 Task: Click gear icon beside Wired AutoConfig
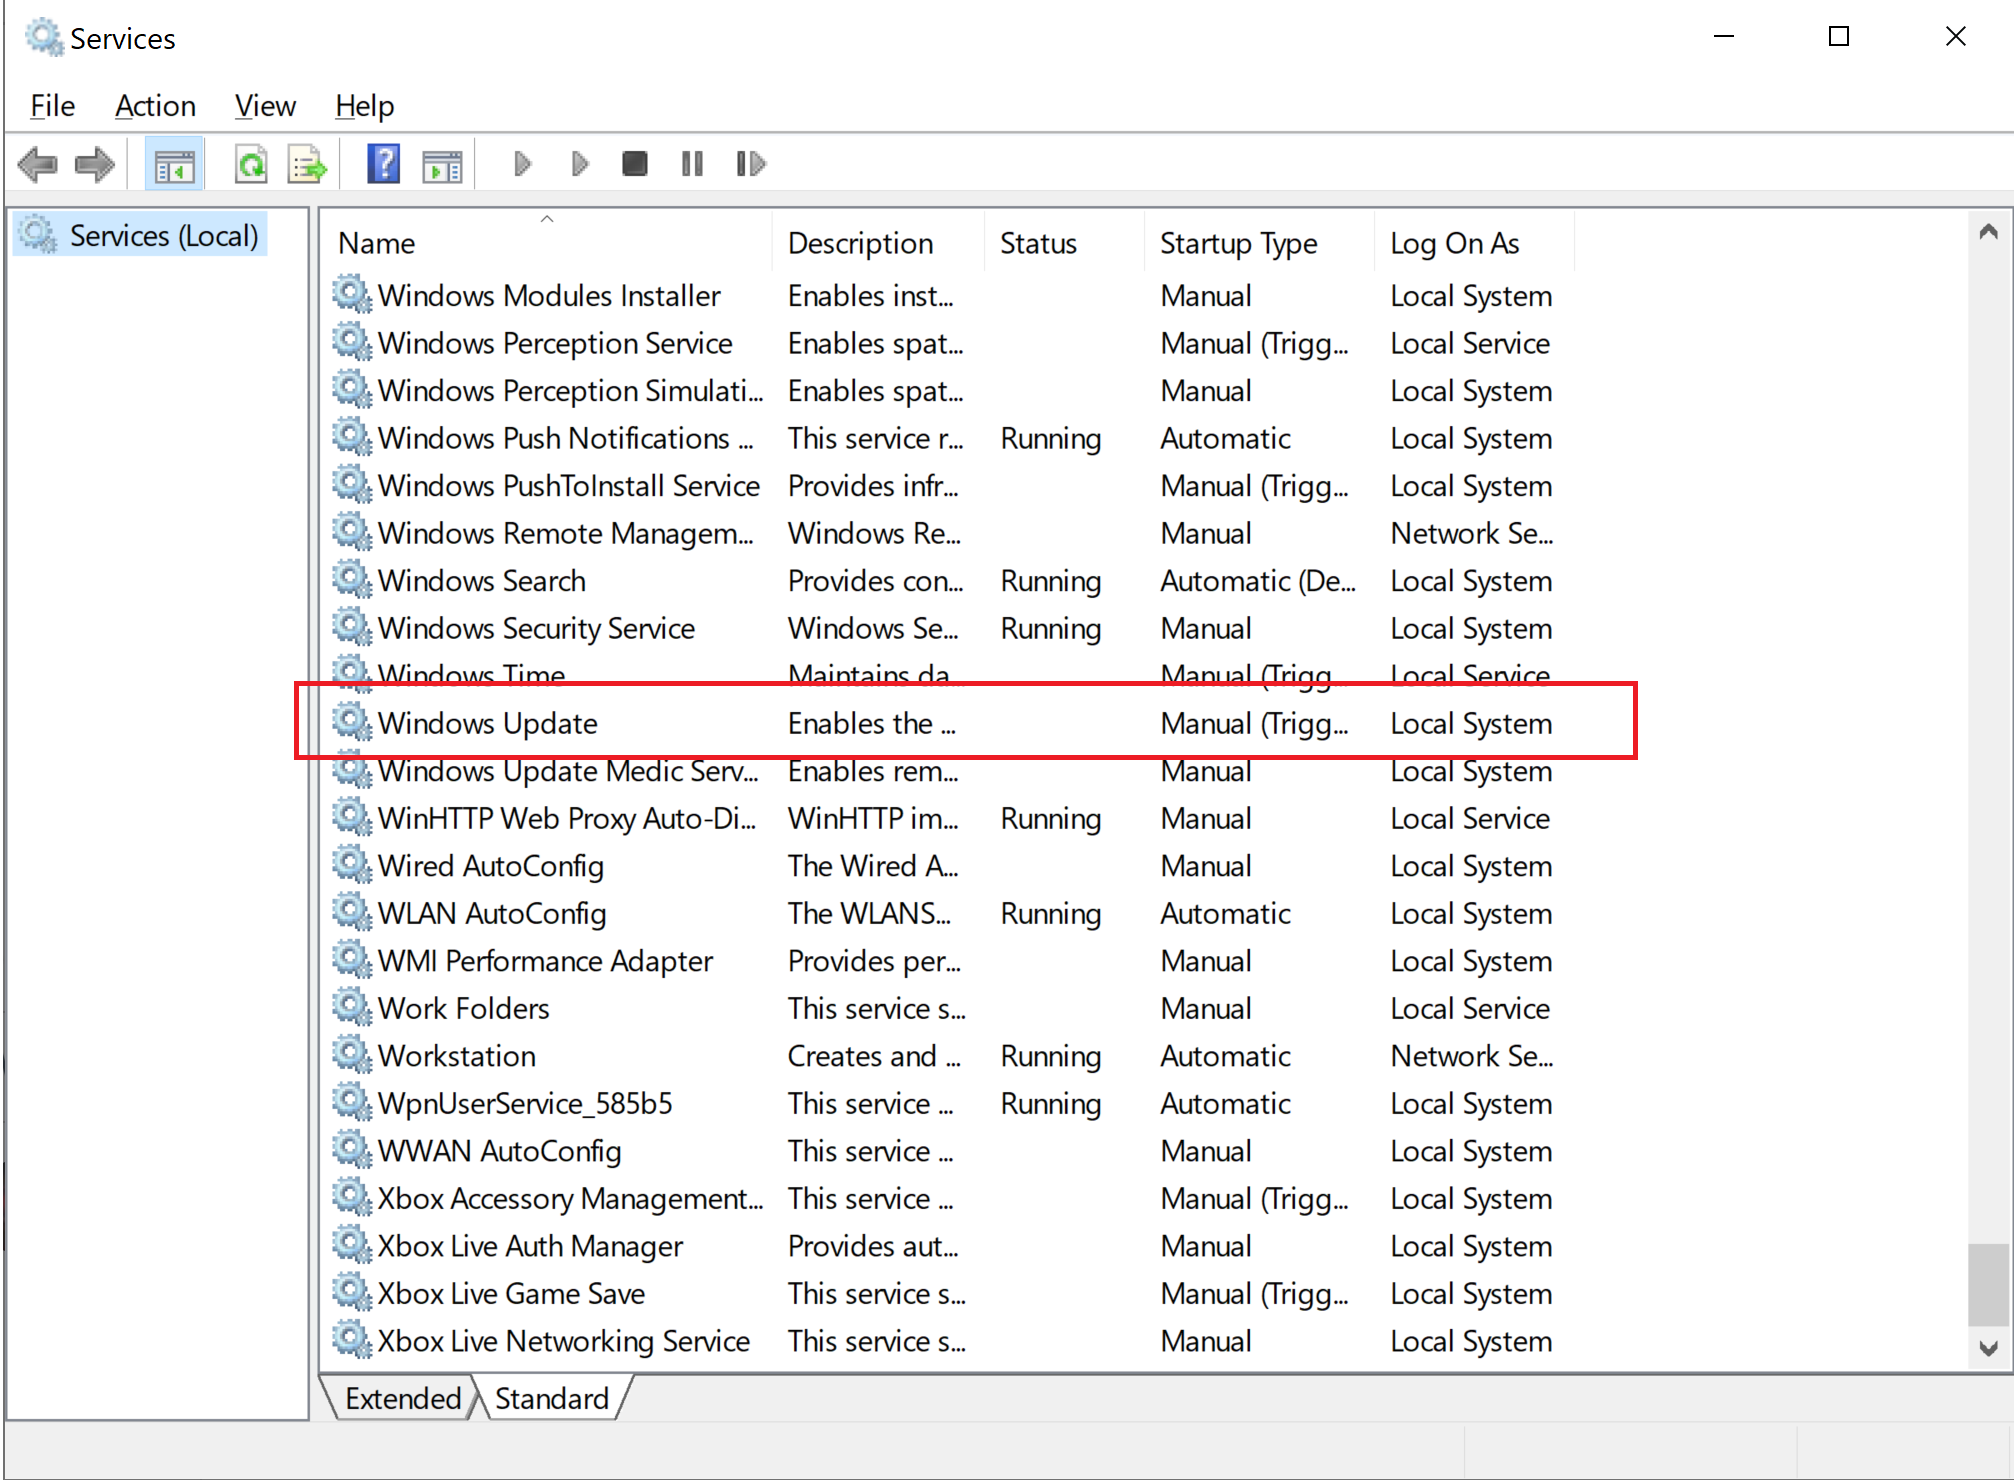[x=352, y=865]
